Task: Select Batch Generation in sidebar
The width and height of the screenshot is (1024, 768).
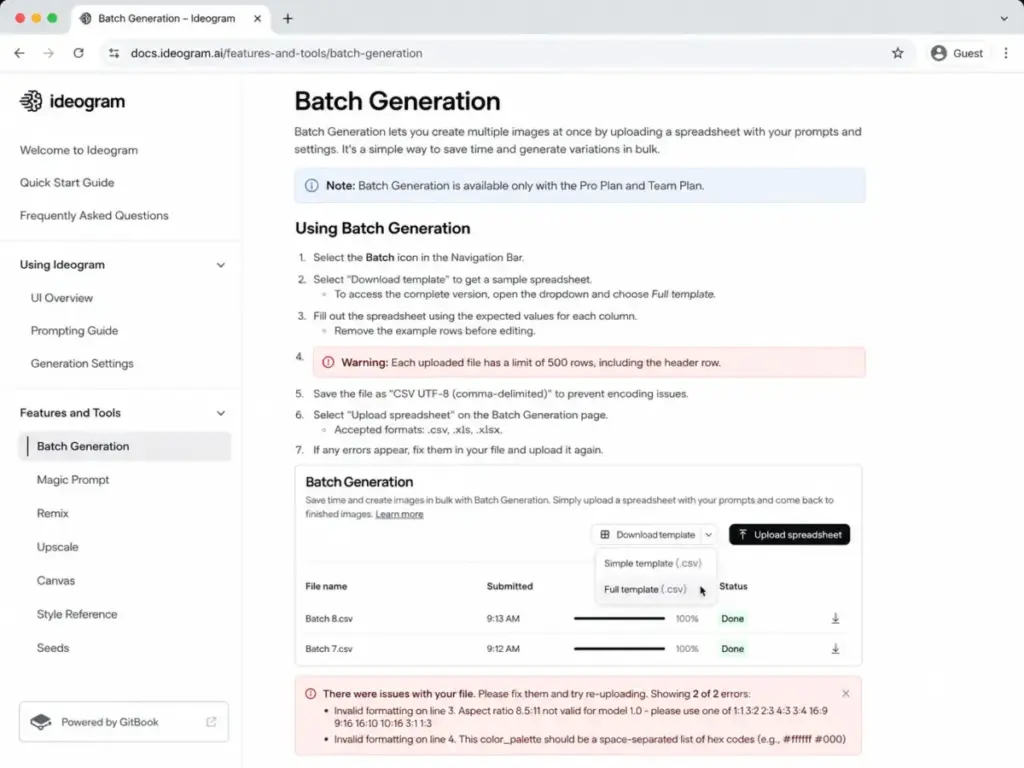Action: pos(124,447)
